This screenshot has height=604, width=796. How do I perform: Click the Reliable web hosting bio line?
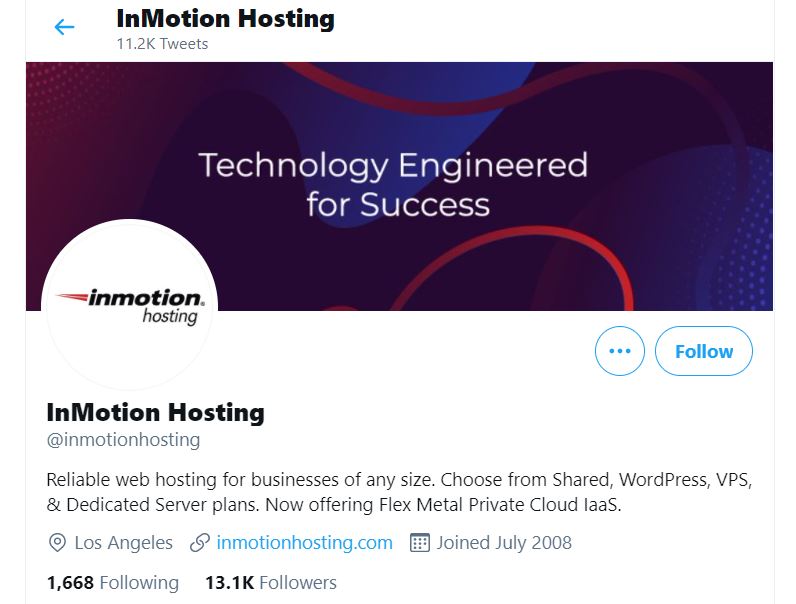(240, 479)
